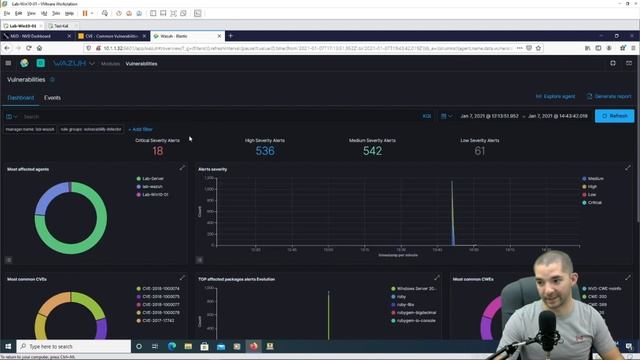The image size is (640, 360).
Task: Open Explore agent
Action: pyautogui.click(x=555, y=96)
